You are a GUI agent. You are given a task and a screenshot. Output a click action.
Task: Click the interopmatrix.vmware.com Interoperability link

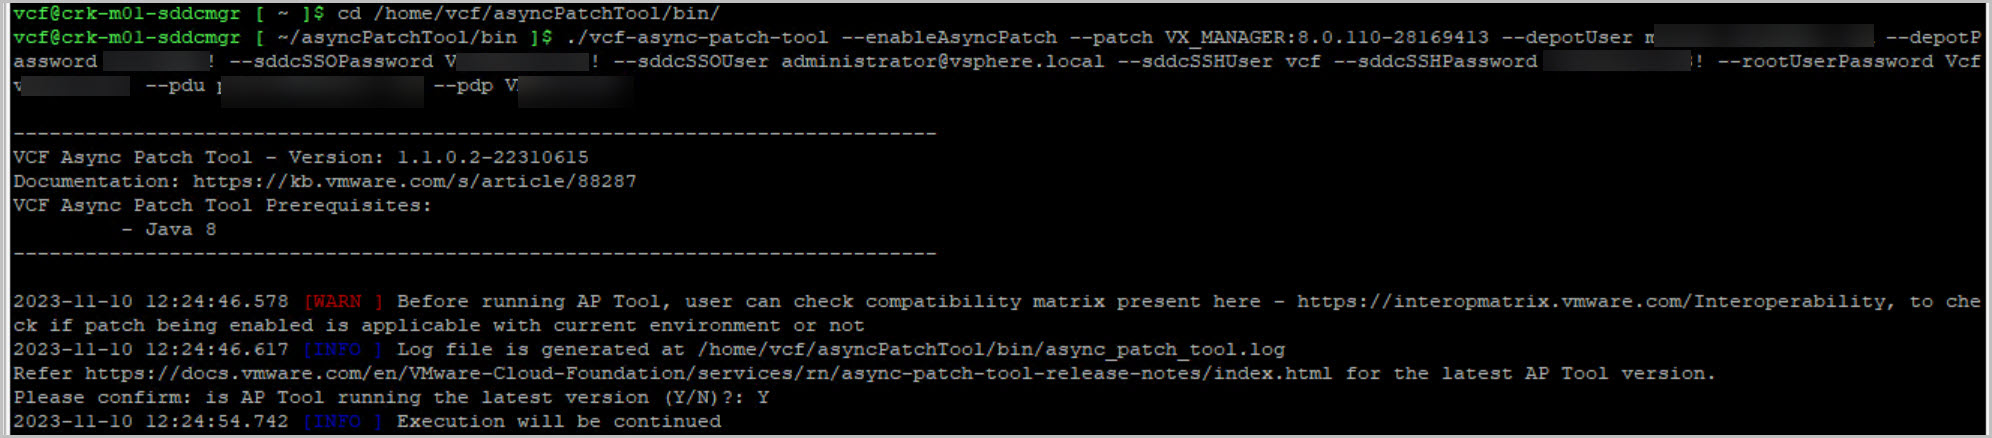click(x=1590, y=301)
